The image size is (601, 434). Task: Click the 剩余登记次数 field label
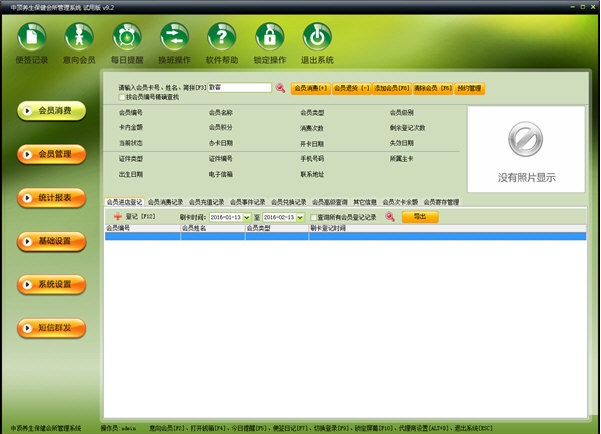(407, 128)
